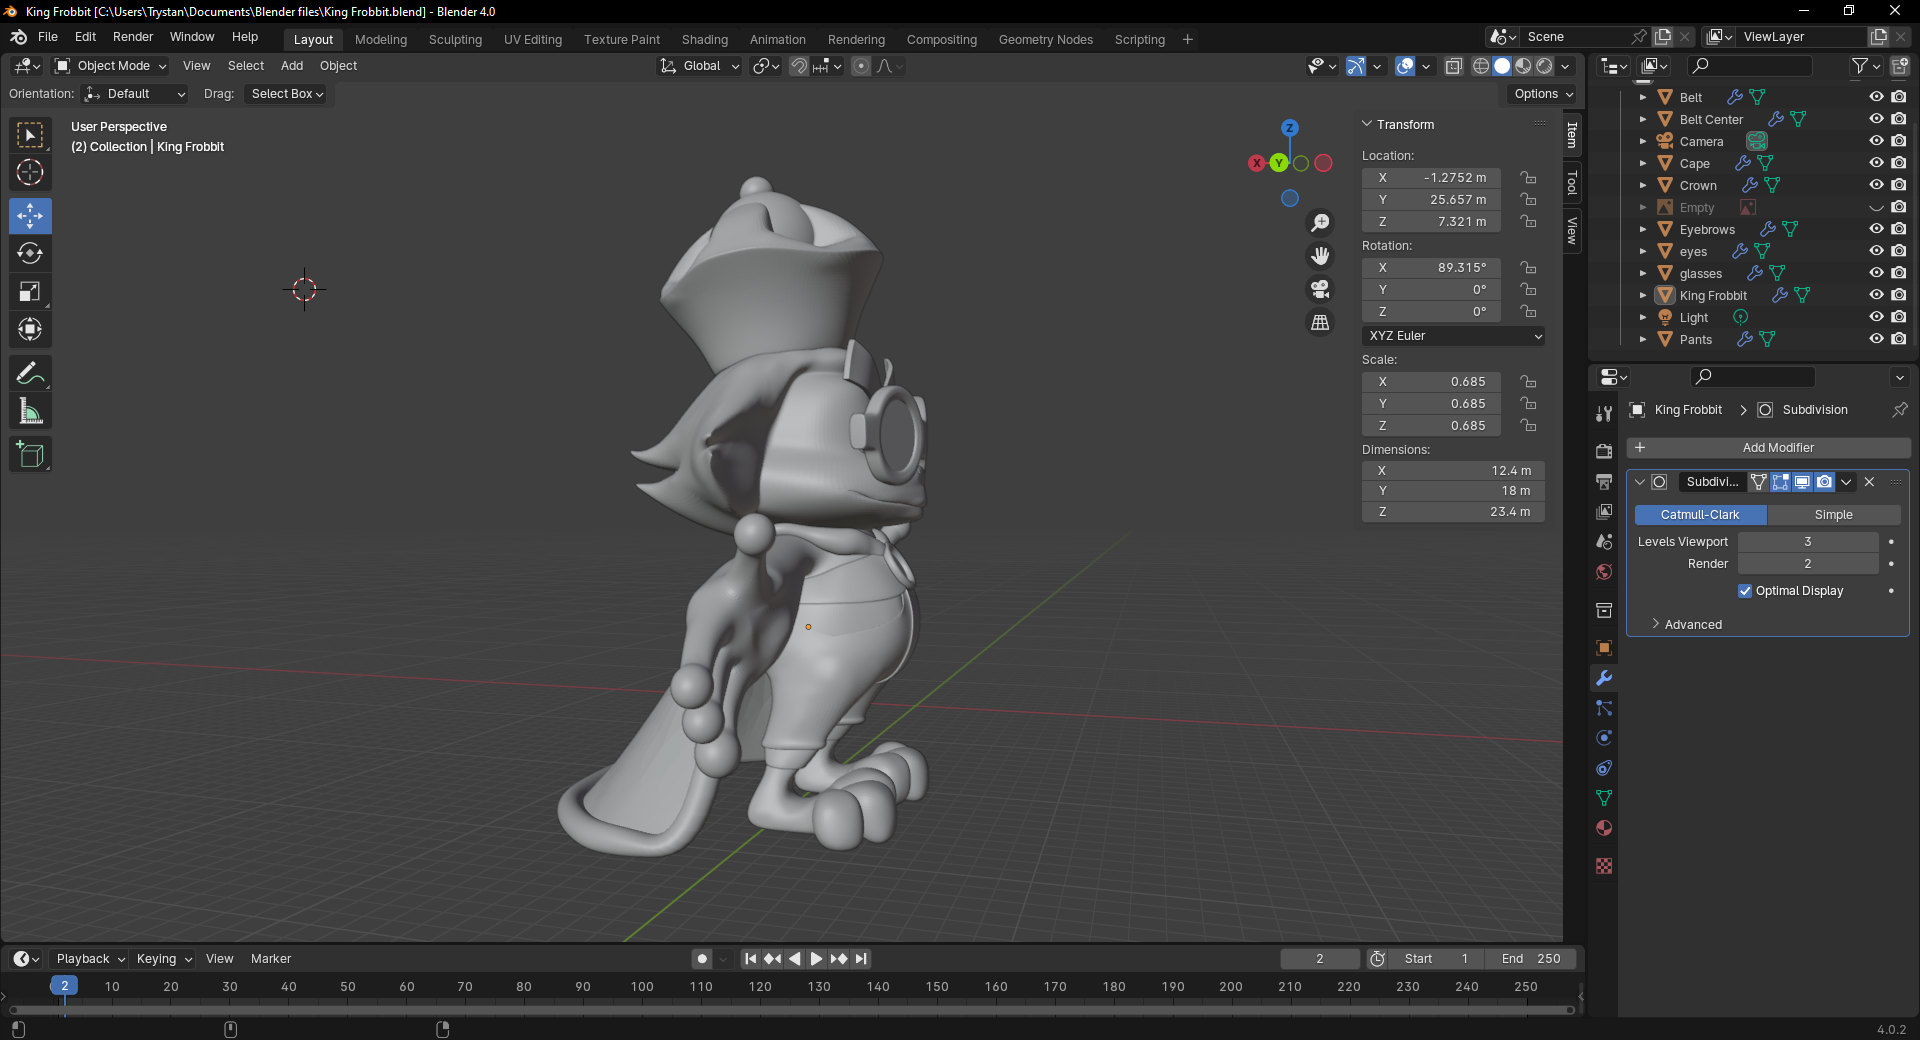This screenshot has height=1040, width=1920.
Task: Select the Simple subdivision type
Action: (1833, 515)
